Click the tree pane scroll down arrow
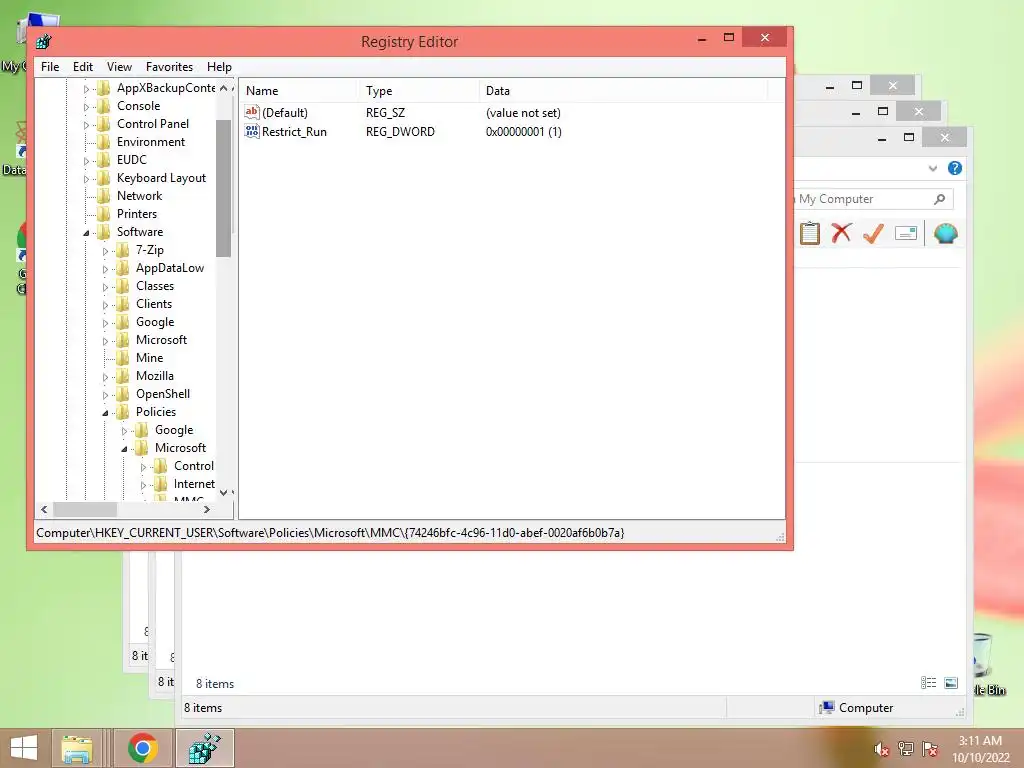The height and width of the screenshot is (768, 1024). (223, 492)
